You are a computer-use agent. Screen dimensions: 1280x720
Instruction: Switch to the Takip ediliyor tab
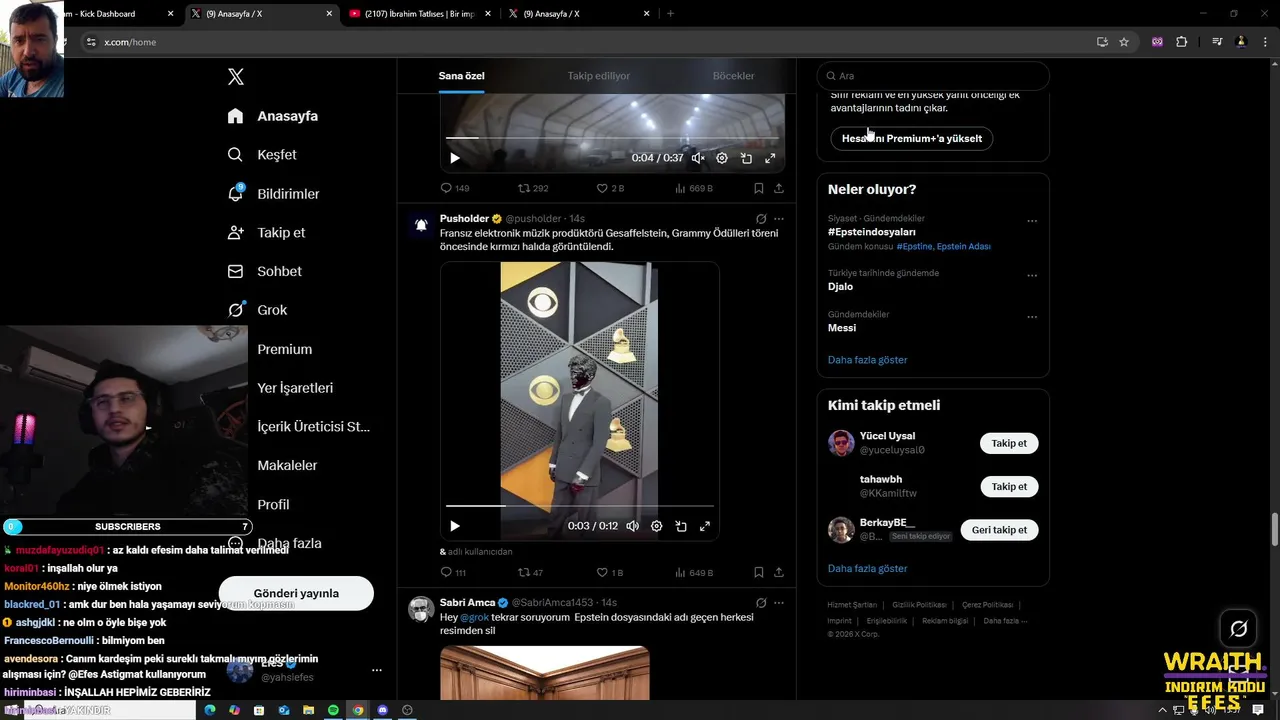599,76
